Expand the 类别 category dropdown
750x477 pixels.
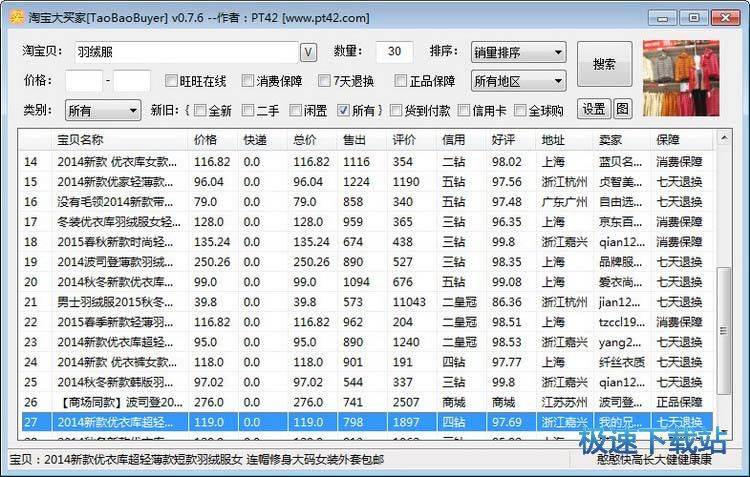pos(103,110)
